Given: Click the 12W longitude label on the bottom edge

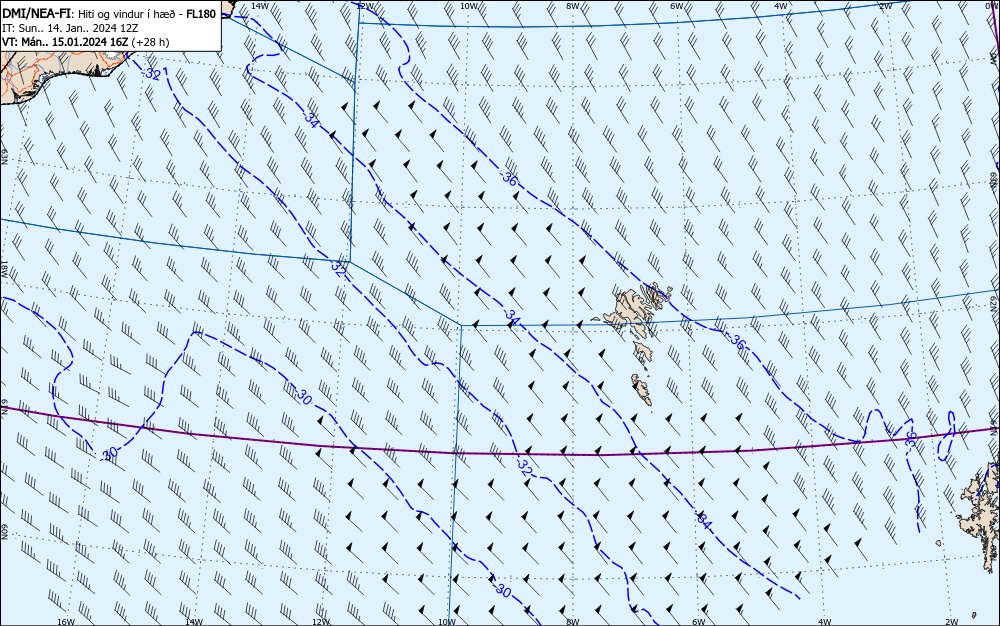Looking at the screenshot, I should (x=321, y=622).
